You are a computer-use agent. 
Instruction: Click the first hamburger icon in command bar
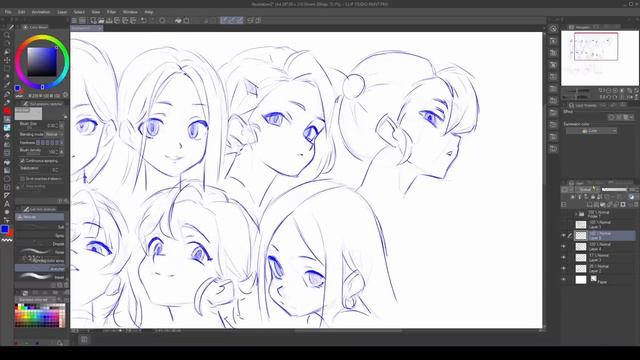[x=74, y=20]
